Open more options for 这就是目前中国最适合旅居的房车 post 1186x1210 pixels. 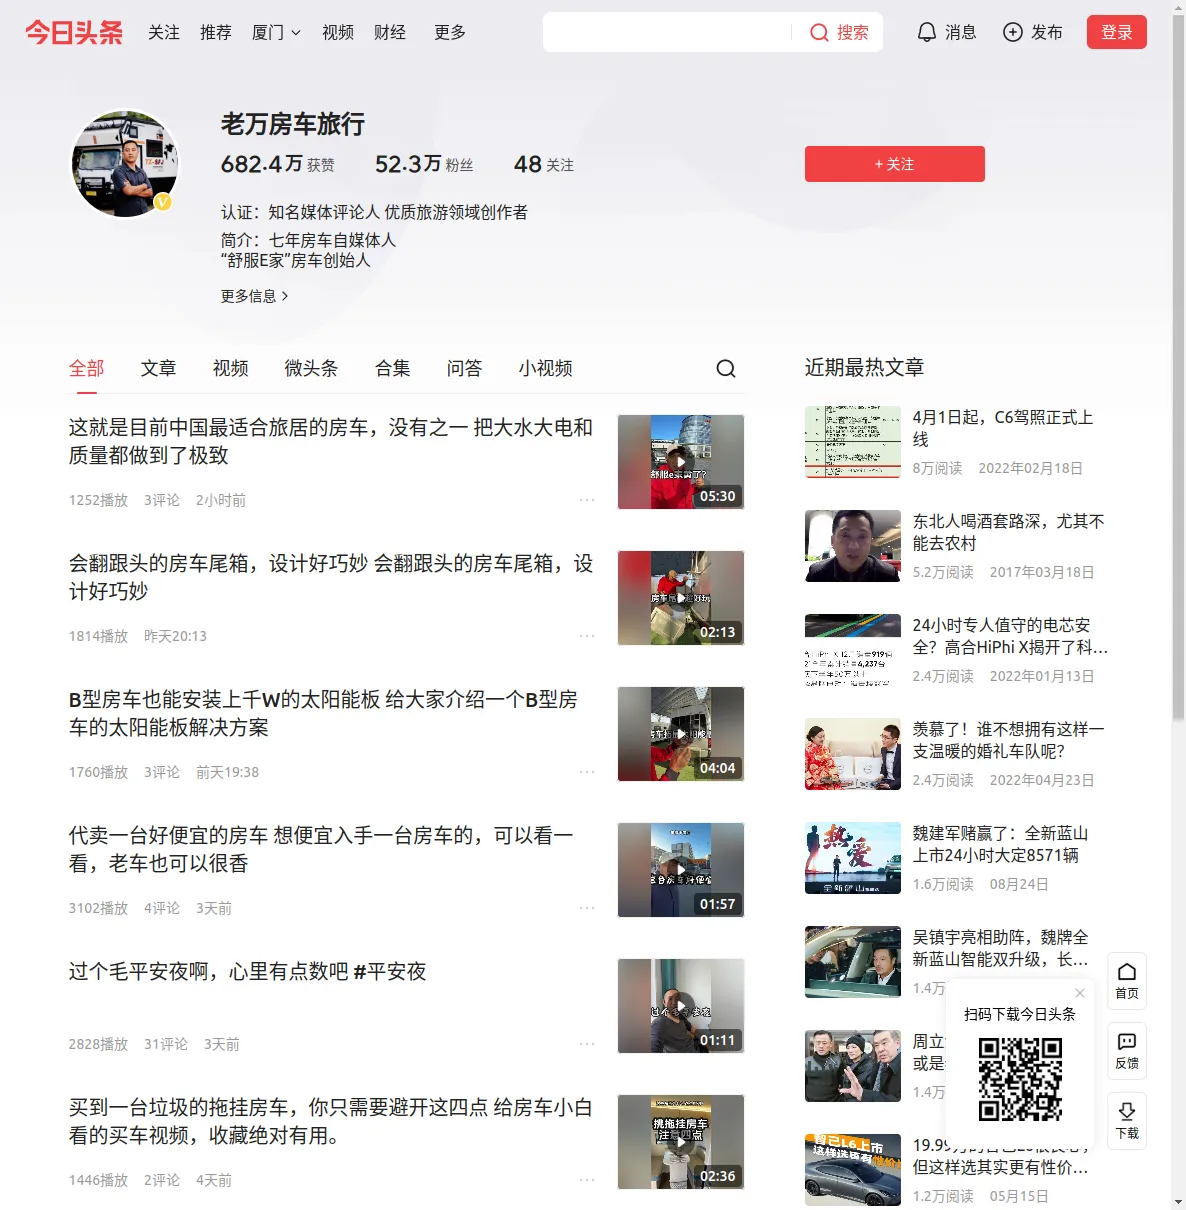point(587,500)
